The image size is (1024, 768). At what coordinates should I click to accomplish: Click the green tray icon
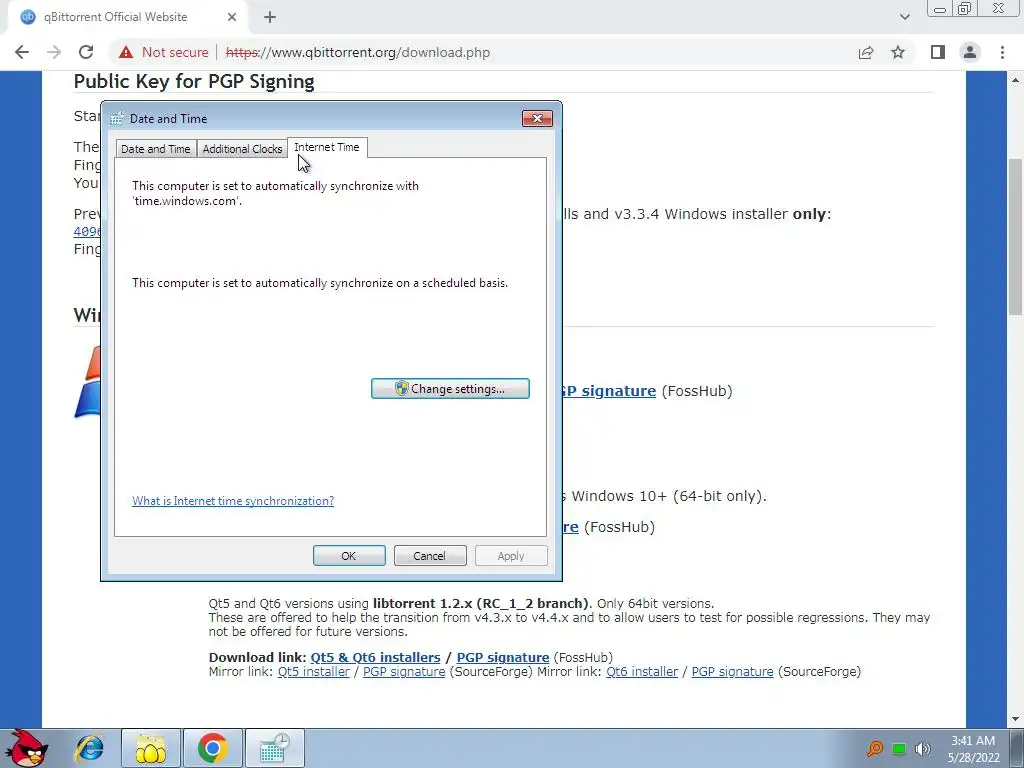(x=899, y=749)
